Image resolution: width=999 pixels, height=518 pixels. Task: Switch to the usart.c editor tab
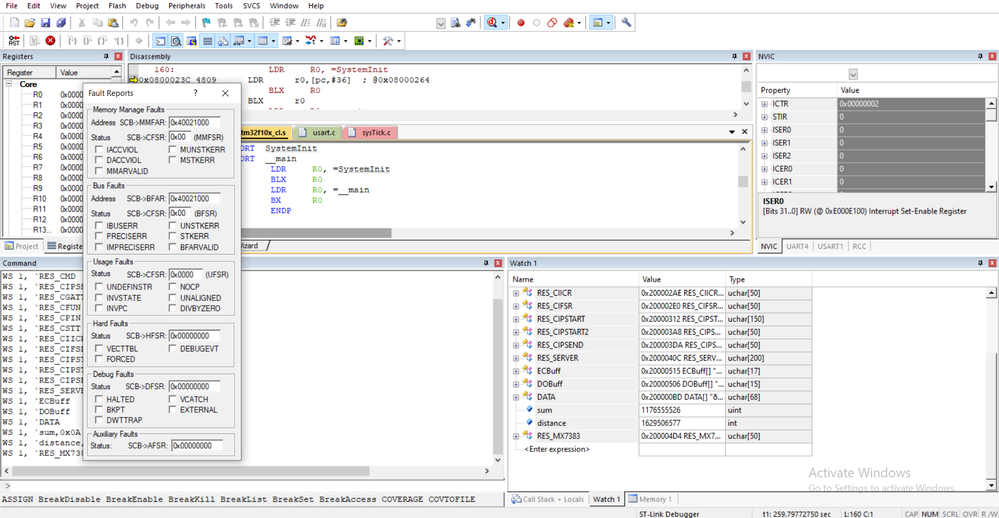coord(322,132)
